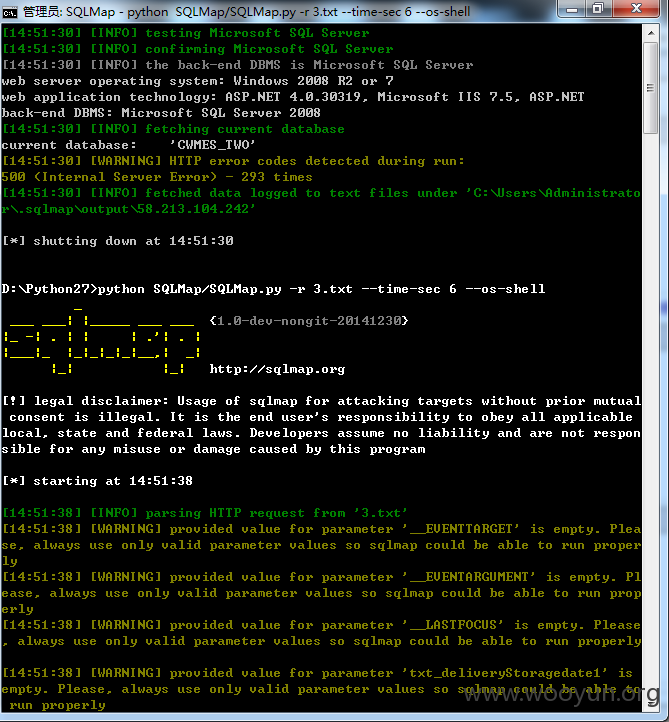Viewport: 669px width, 722px height.
Task: Click the yellow sqlmap ASCII art logo
Action: (x=102, y=341)
